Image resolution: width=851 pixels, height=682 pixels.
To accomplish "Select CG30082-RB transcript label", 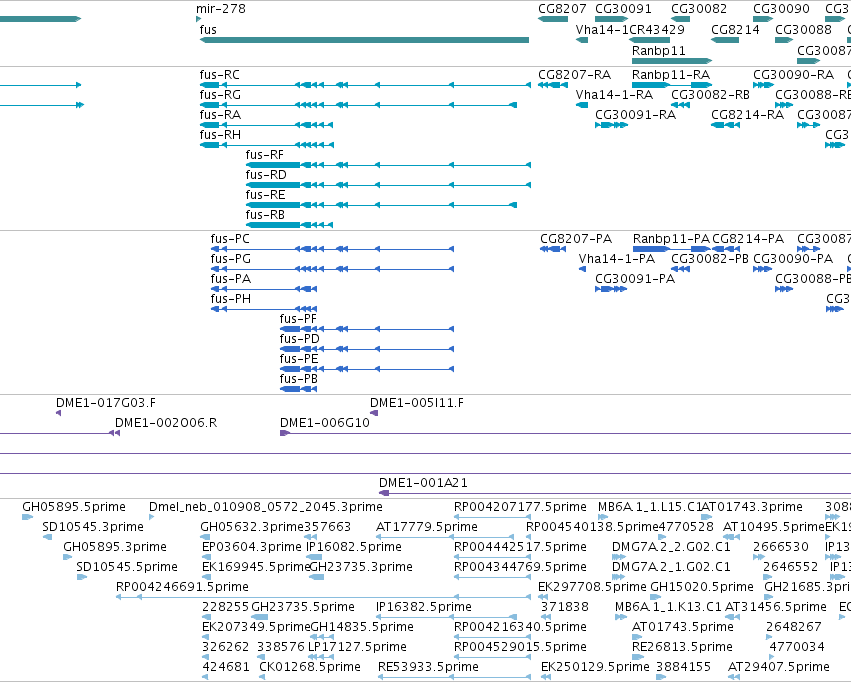I will (710, 94).
